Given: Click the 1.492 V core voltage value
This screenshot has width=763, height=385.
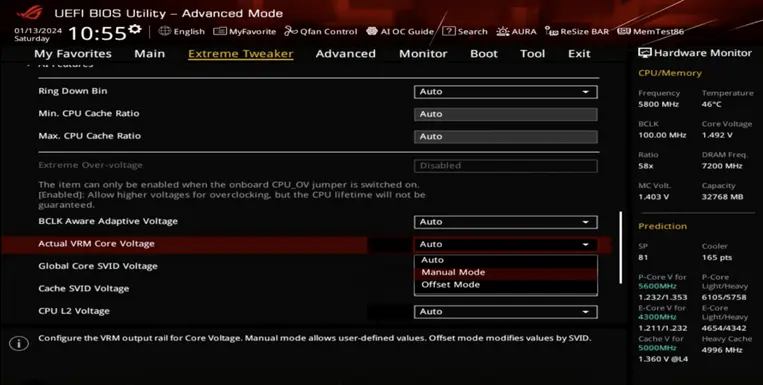Looking at the screenshot, I should [x=717, y=135].
